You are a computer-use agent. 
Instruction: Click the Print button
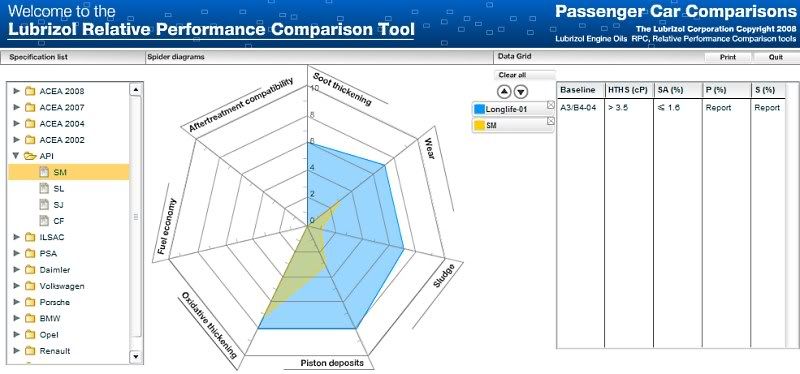(x=728, y=57)
